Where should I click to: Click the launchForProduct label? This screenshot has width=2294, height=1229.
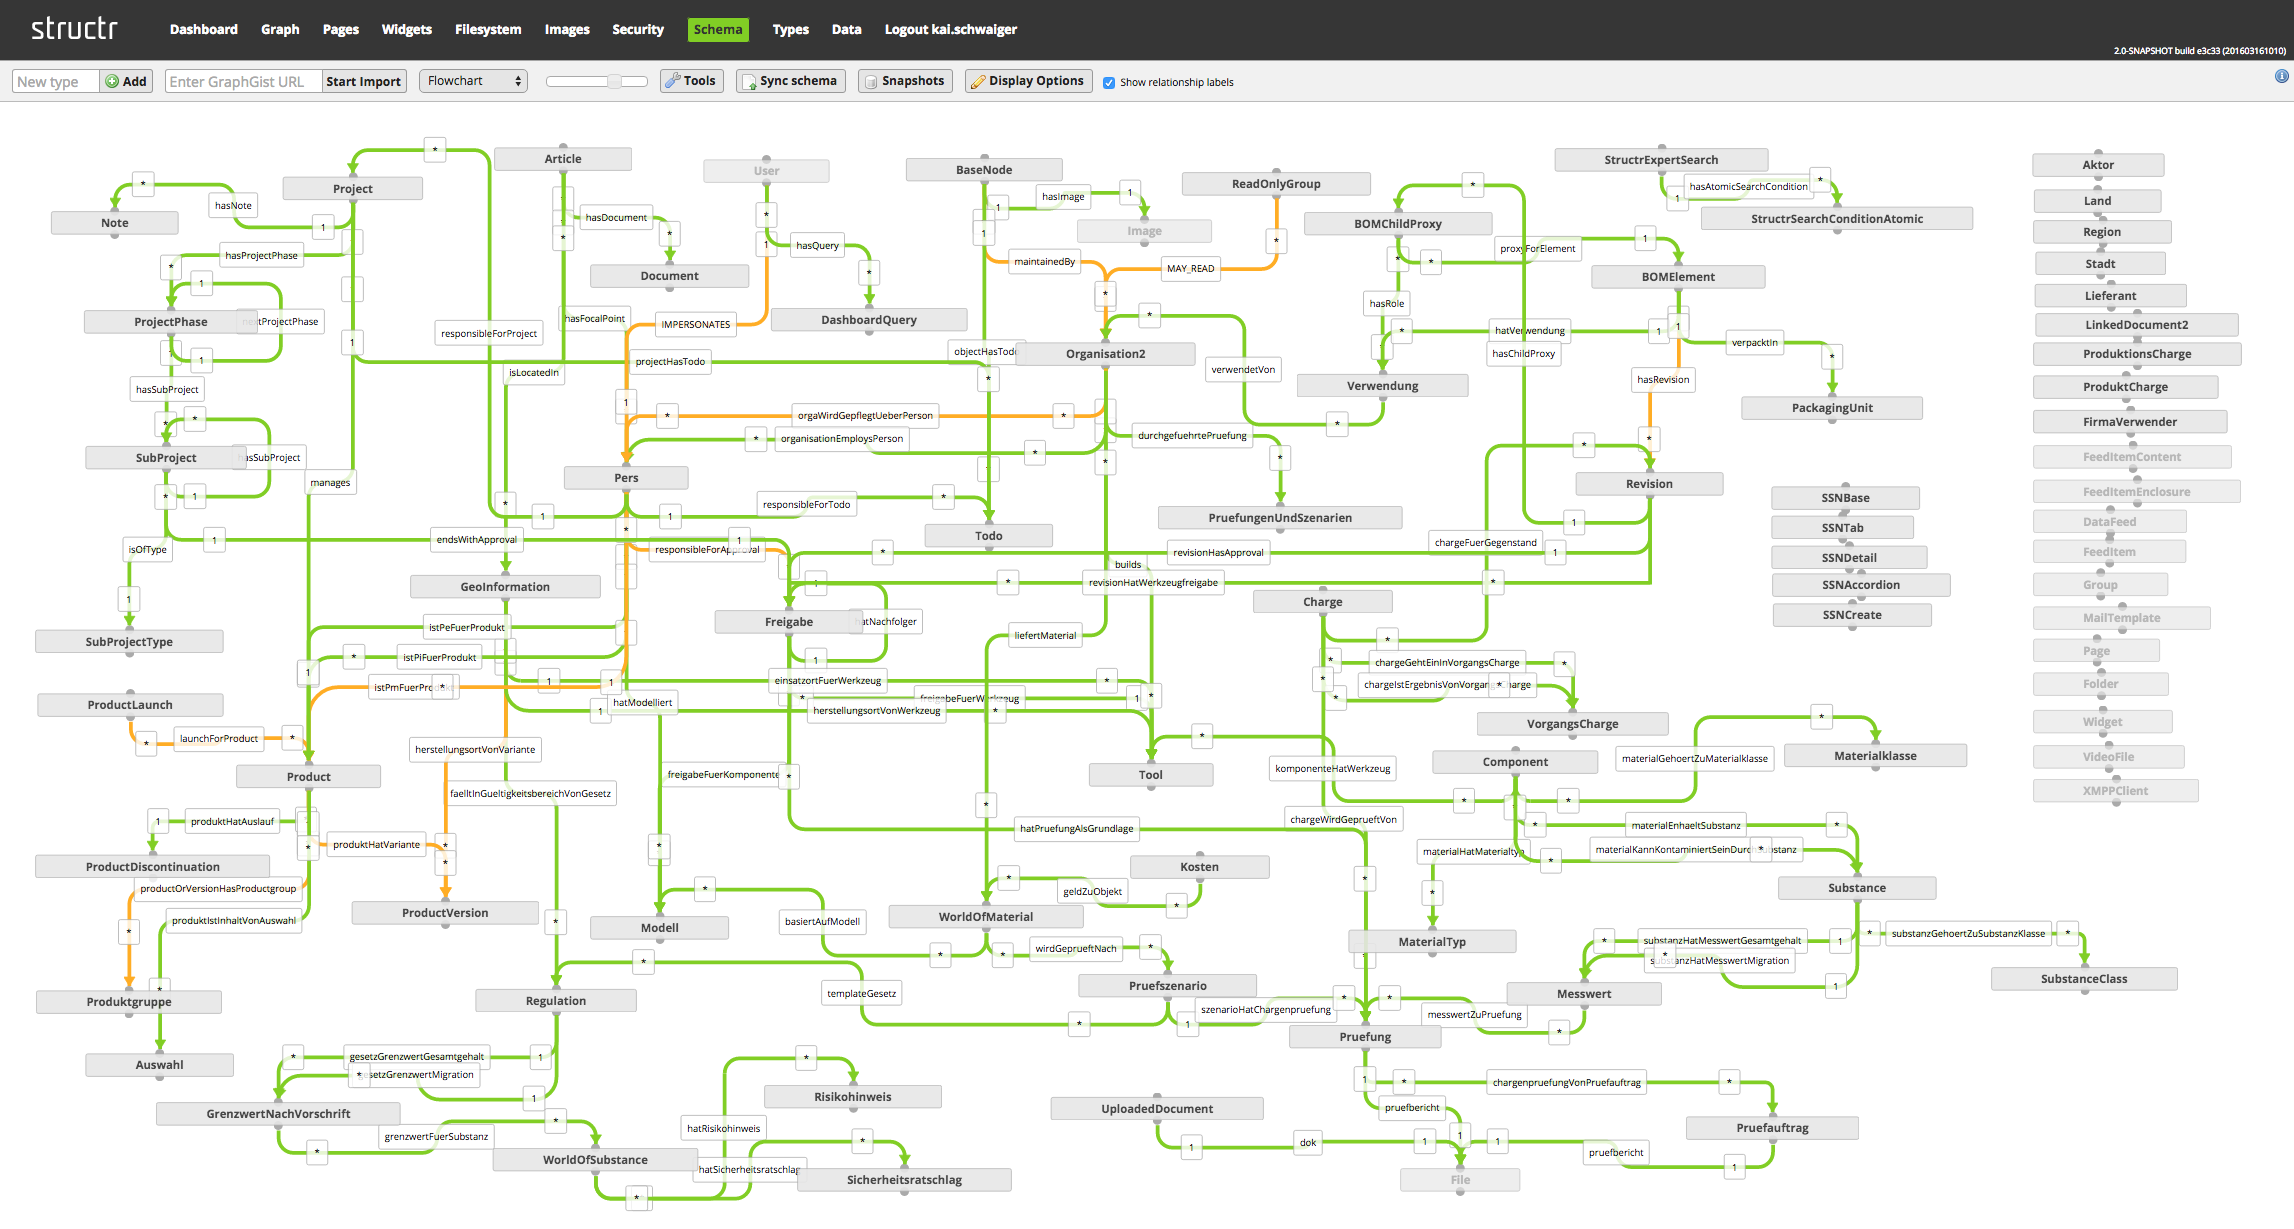point(219,738)
